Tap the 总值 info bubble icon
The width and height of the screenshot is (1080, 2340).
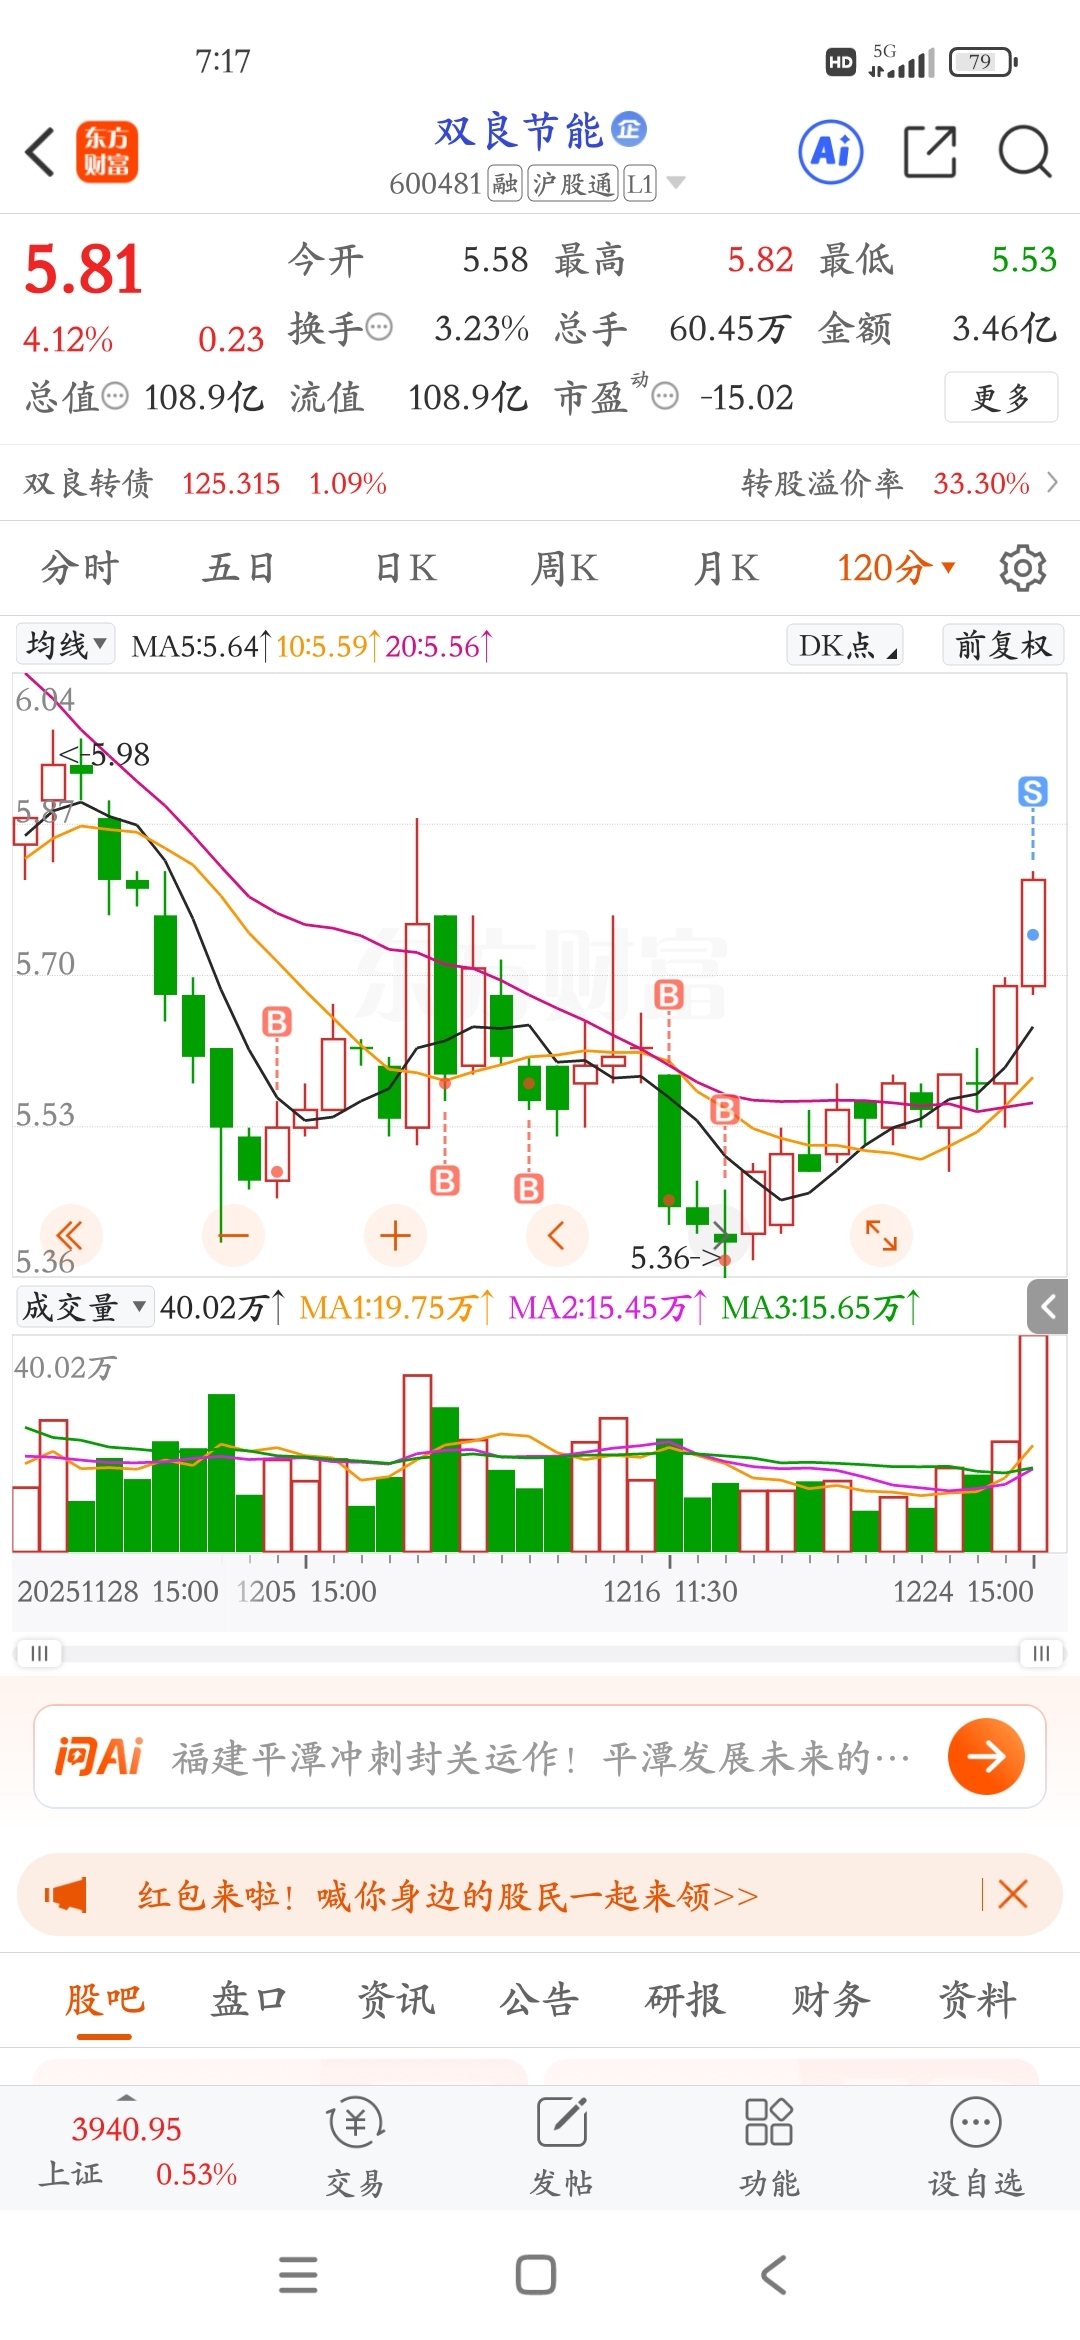116,396
